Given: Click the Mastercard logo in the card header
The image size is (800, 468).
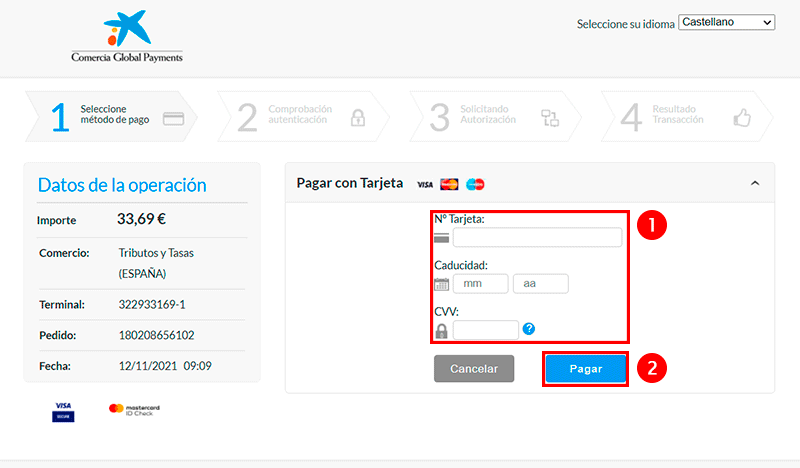Looking at the screenshot, I should (449, 184).
